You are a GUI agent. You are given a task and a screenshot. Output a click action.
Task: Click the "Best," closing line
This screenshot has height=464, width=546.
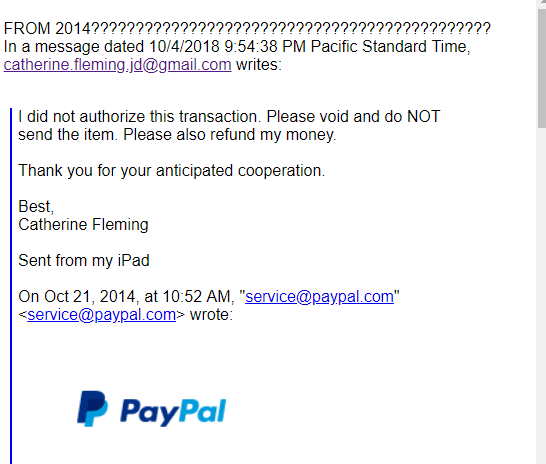[36, 207]
